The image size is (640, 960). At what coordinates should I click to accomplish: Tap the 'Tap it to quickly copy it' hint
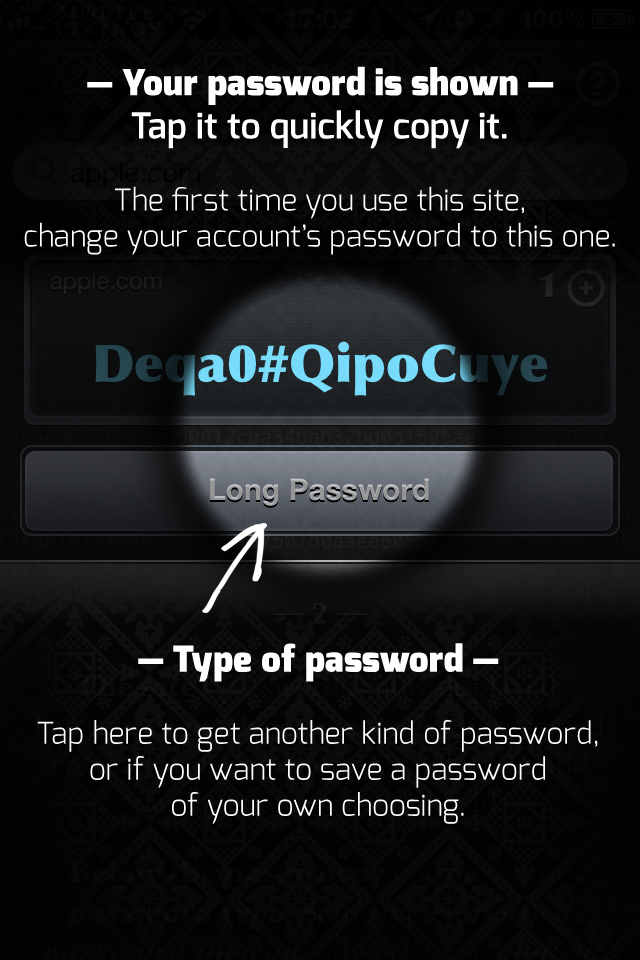point(320,128)
